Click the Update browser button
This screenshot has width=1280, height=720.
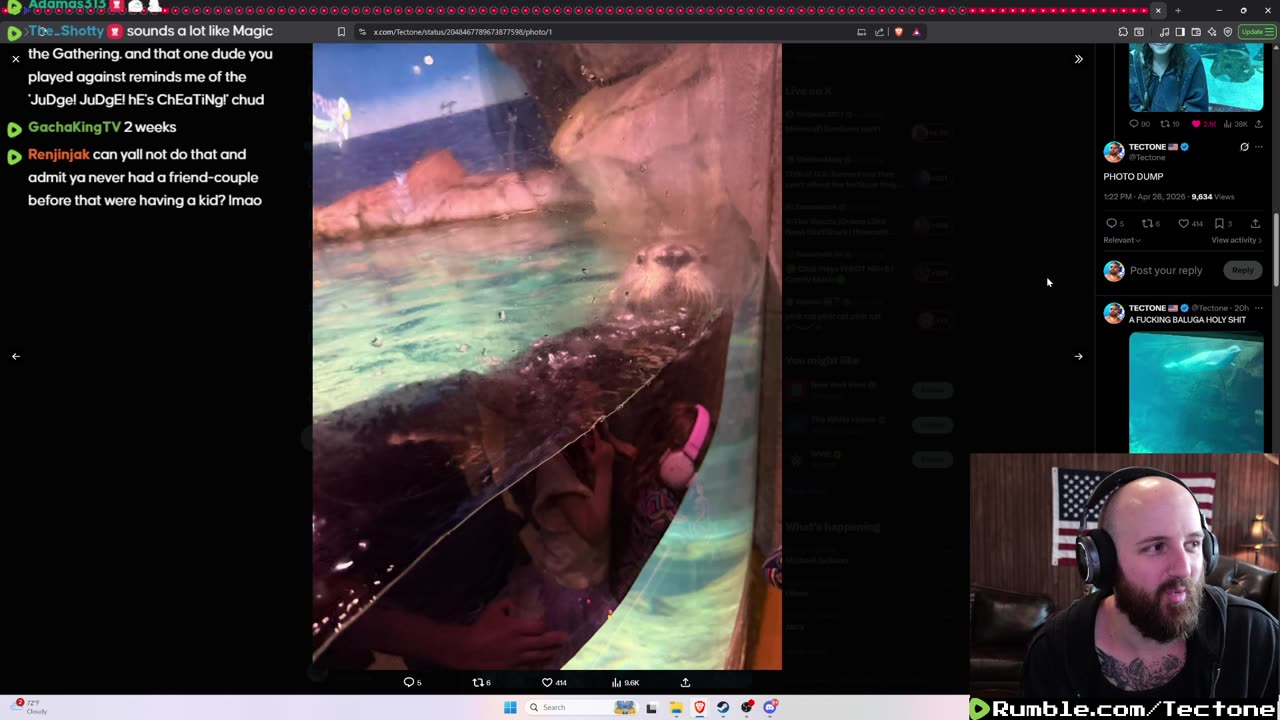click(x=1257, y=32)
